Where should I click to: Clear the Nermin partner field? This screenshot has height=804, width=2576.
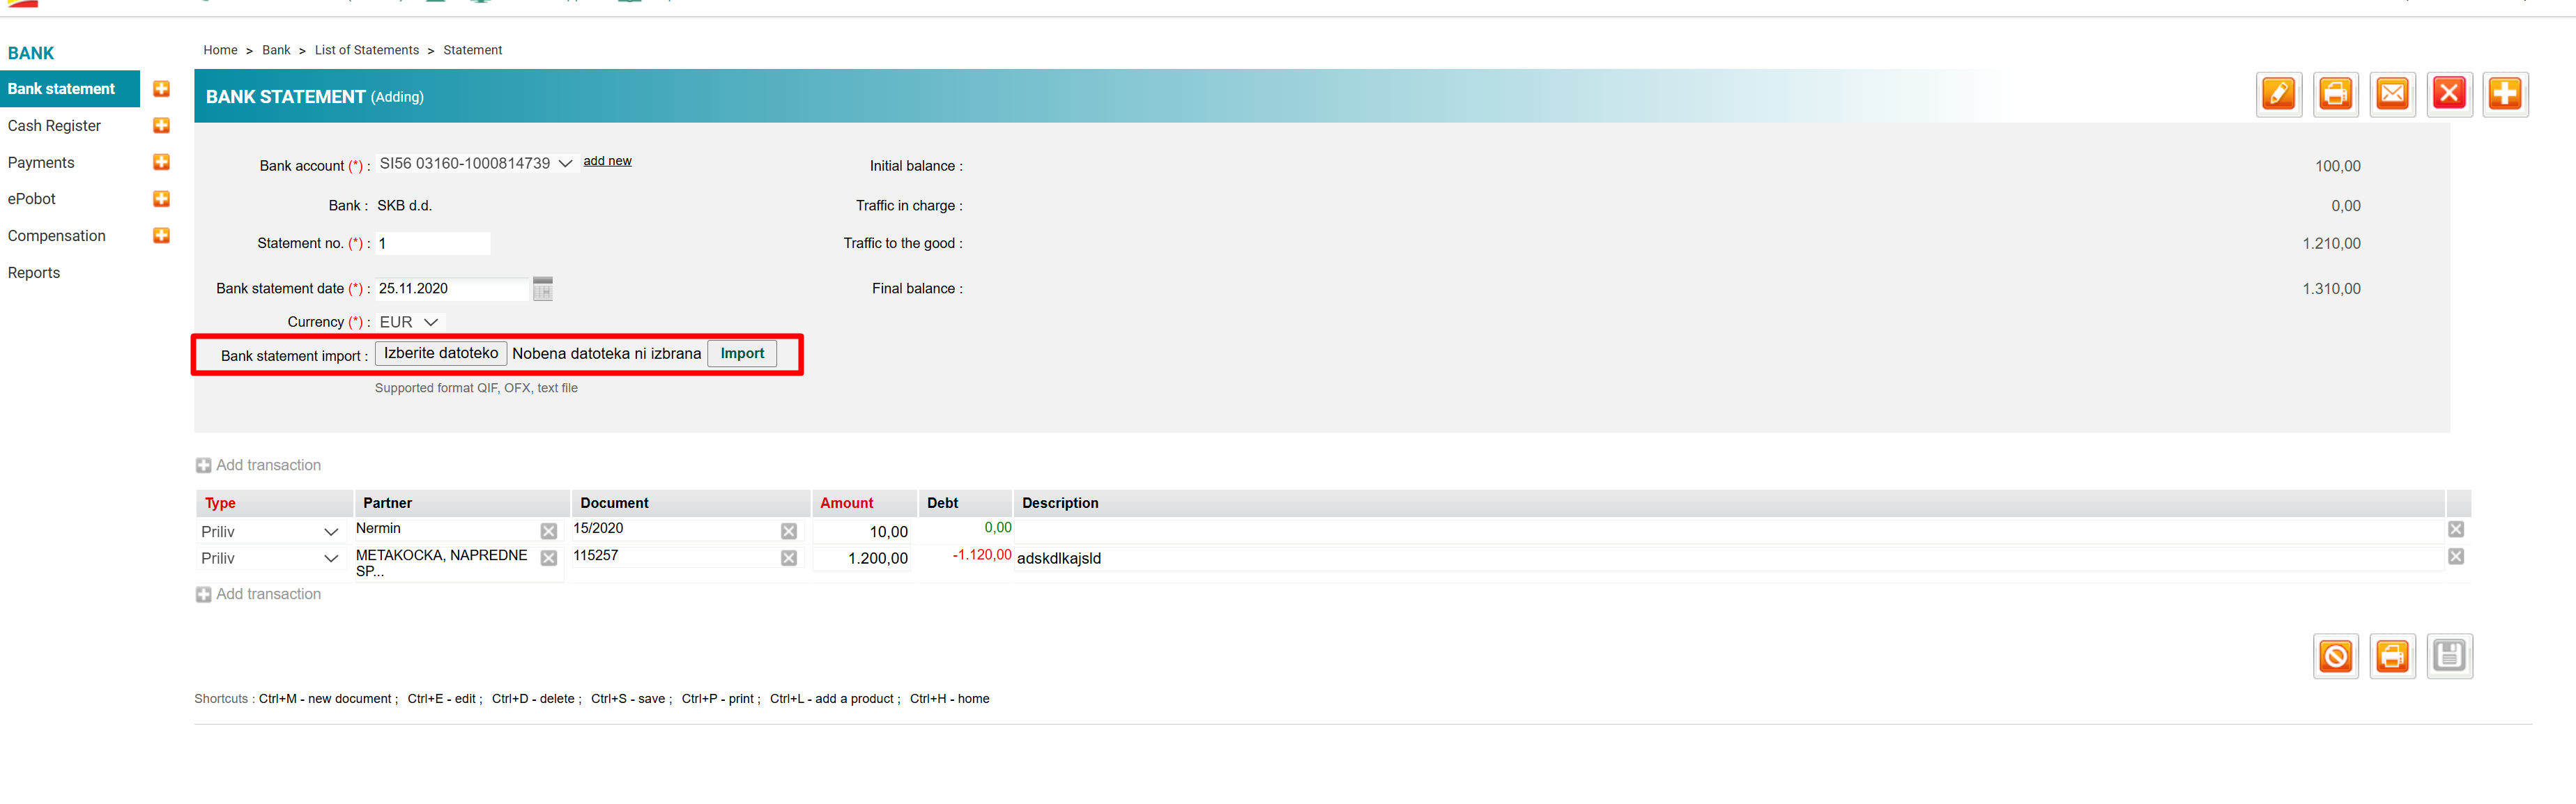[x=548, y=531]
